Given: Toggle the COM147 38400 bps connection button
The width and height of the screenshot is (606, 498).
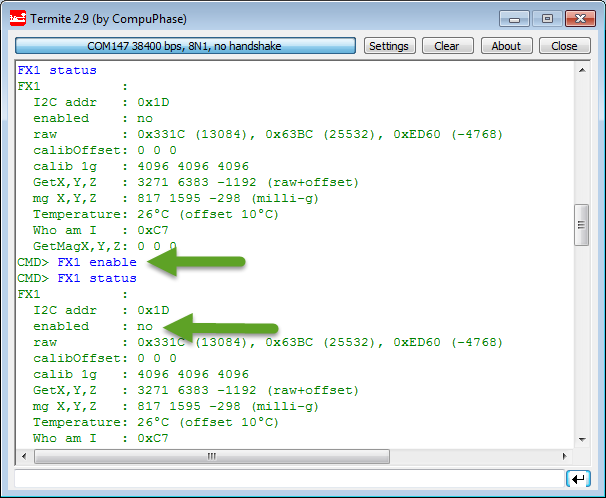Looking at the screenshot, I should click(x=186, y=46).
